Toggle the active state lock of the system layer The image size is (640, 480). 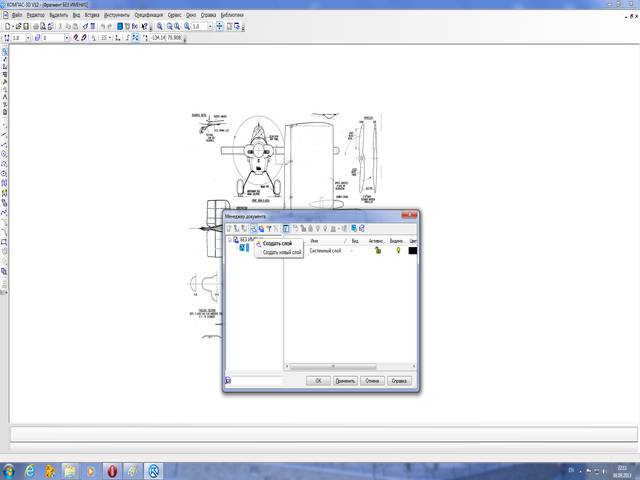tap(378, 250)
